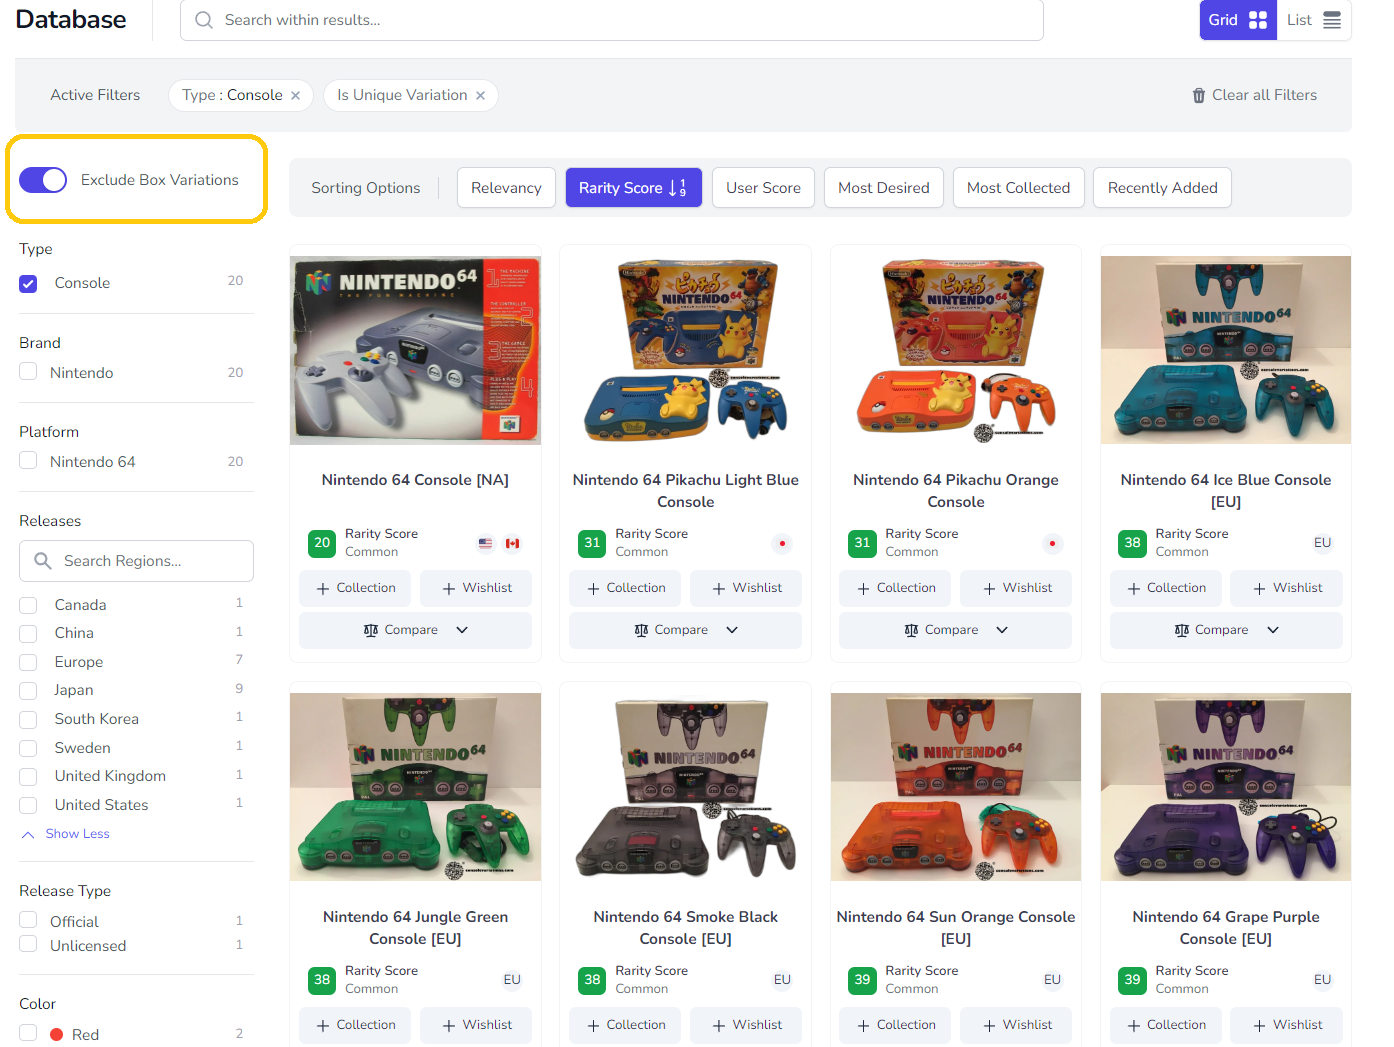Click the compare scales icon for Pikachu Light Blue
This screenshot has height=1047, width=1394.
pyautogui.click(x=641, y=630)
